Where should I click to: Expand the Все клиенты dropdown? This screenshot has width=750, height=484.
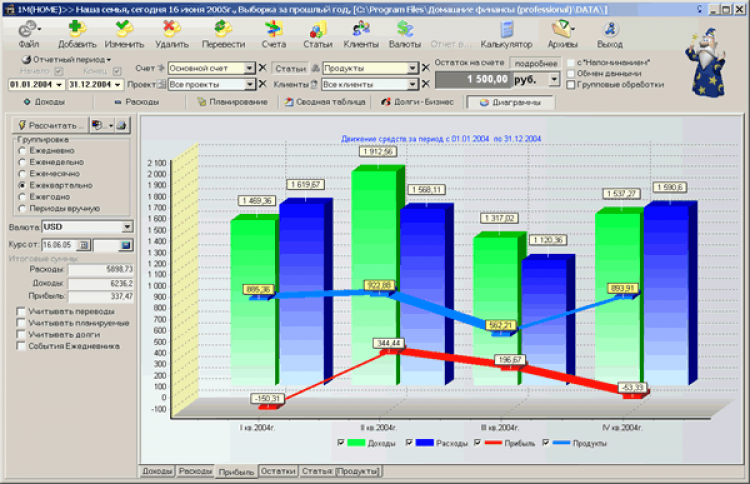click(411, 85)
